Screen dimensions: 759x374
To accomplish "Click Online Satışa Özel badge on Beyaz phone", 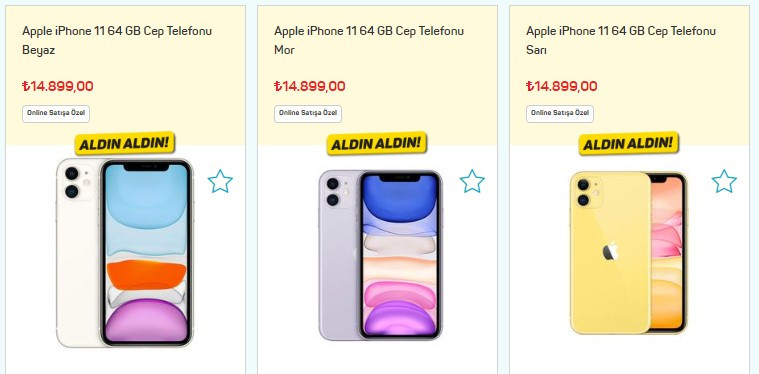I will pyautogui.click(x=56, y=114).
